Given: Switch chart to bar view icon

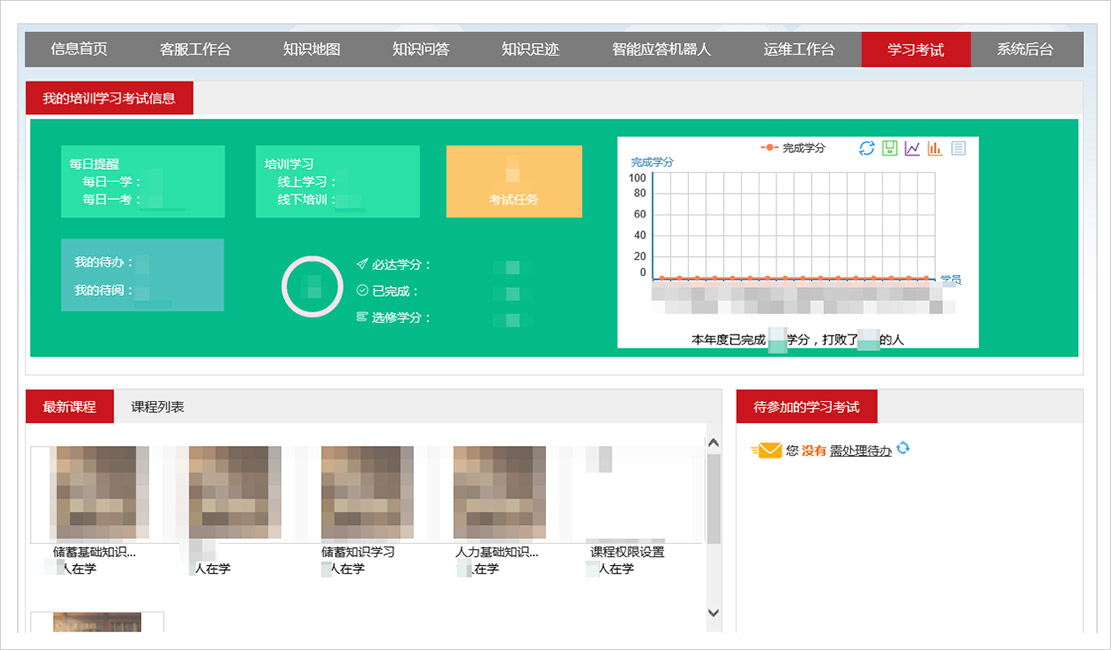Looking at the screenshot, I should 935,148.
